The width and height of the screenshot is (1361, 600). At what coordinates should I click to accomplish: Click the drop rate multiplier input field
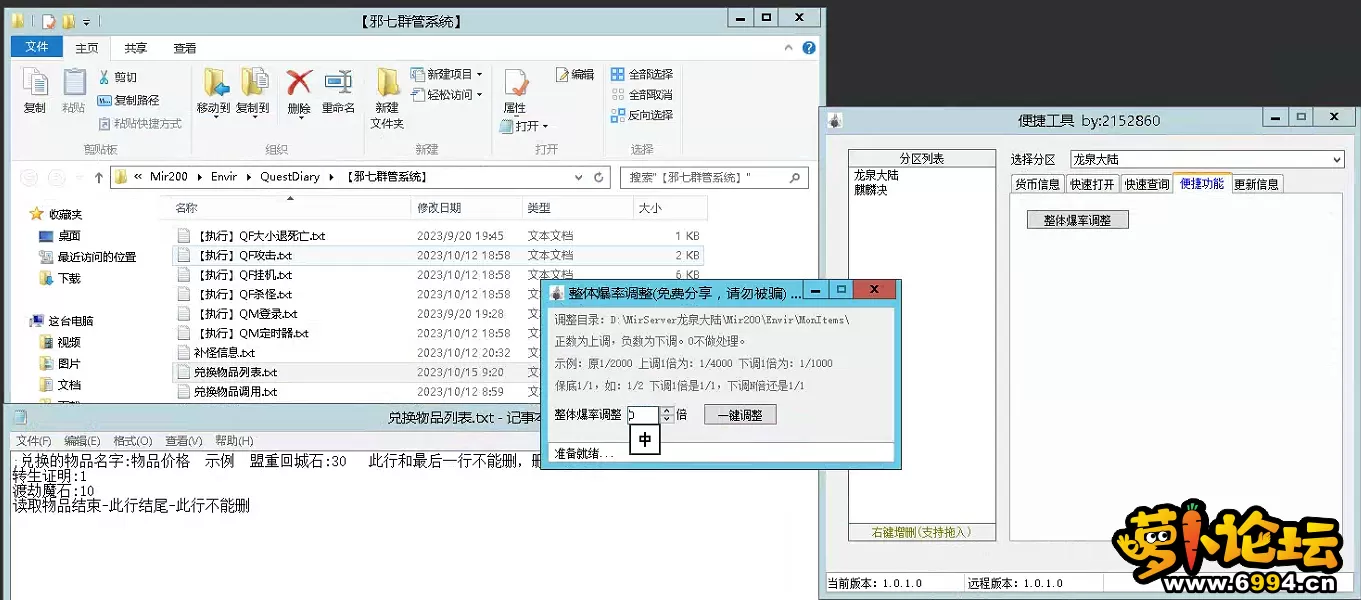click(x=643, y=414)
